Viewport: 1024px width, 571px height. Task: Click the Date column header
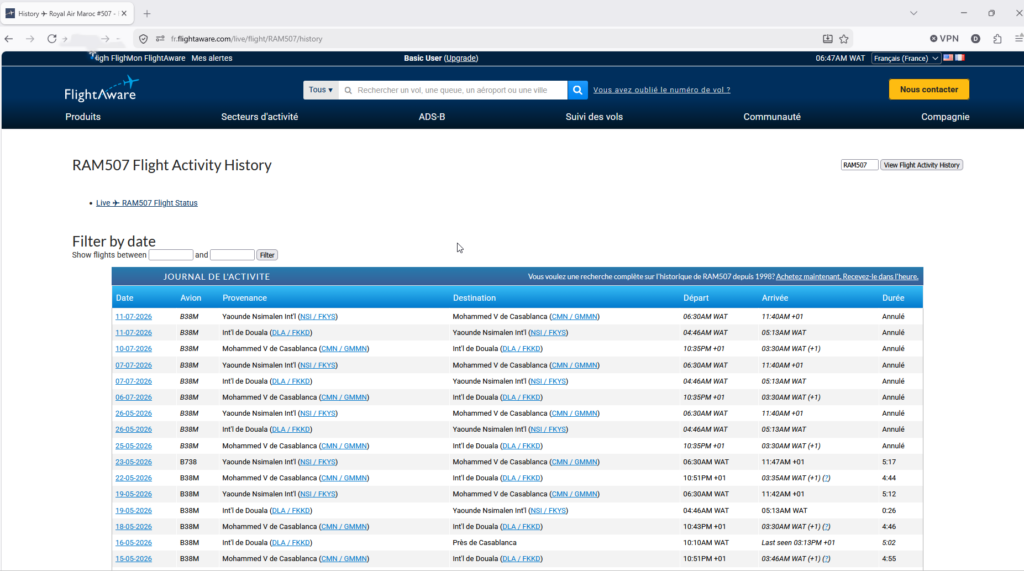click(x=124, y=298)
